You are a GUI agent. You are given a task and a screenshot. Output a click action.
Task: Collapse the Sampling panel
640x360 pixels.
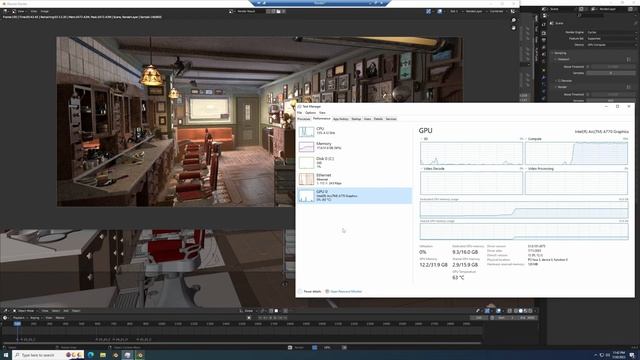point(559,53)
